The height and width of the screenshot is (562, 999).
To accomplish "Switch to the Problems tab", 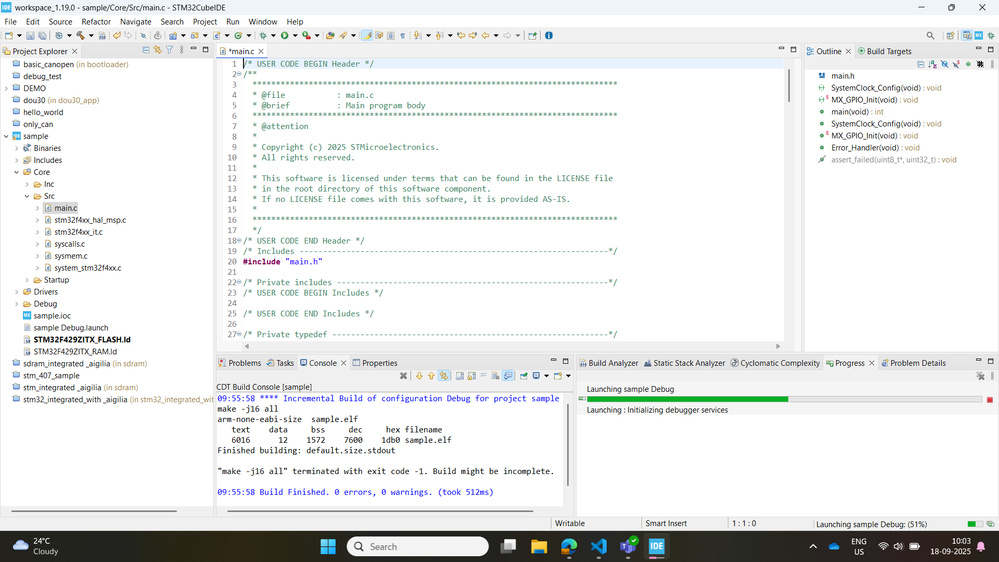I will (x=244, y=363).
